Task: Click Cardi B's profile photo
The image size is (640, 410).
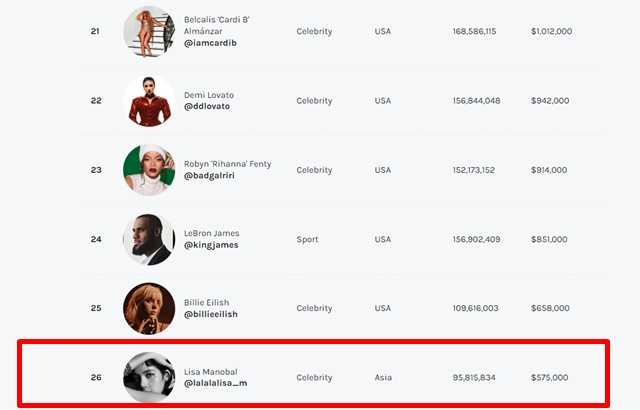Action: coord(149,32)
